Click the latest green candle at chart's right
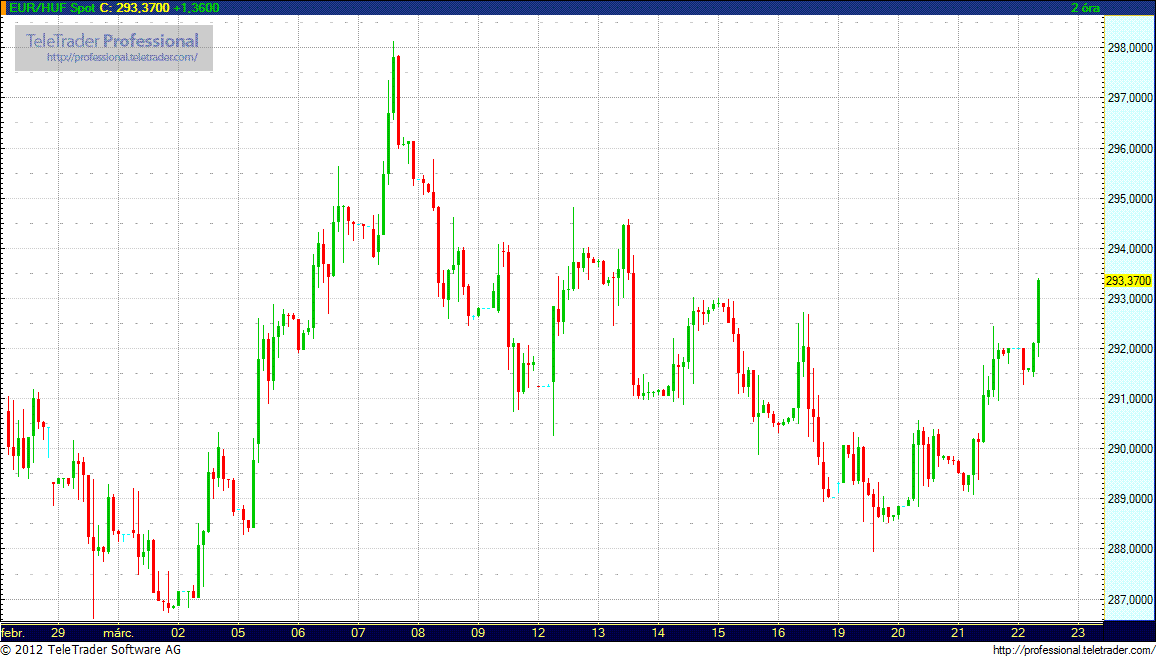The height and width of the screenshot is (659, 1156). pos(1039,310)
